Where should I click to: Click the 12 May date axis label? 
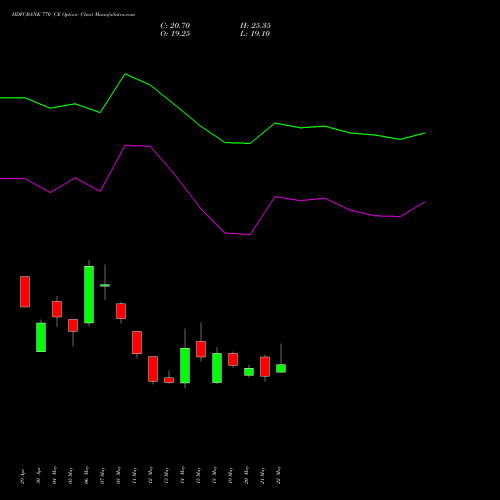150,475
